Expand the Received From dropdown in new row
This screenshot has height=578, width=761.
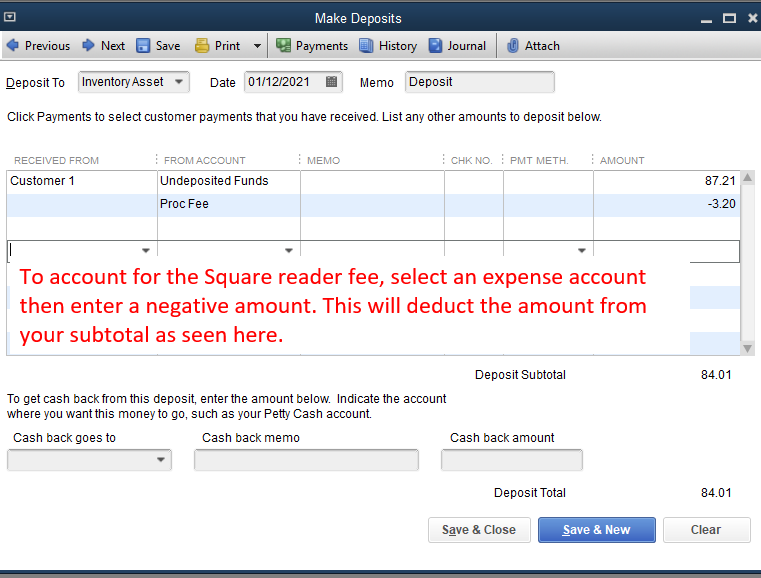point(146,250)
